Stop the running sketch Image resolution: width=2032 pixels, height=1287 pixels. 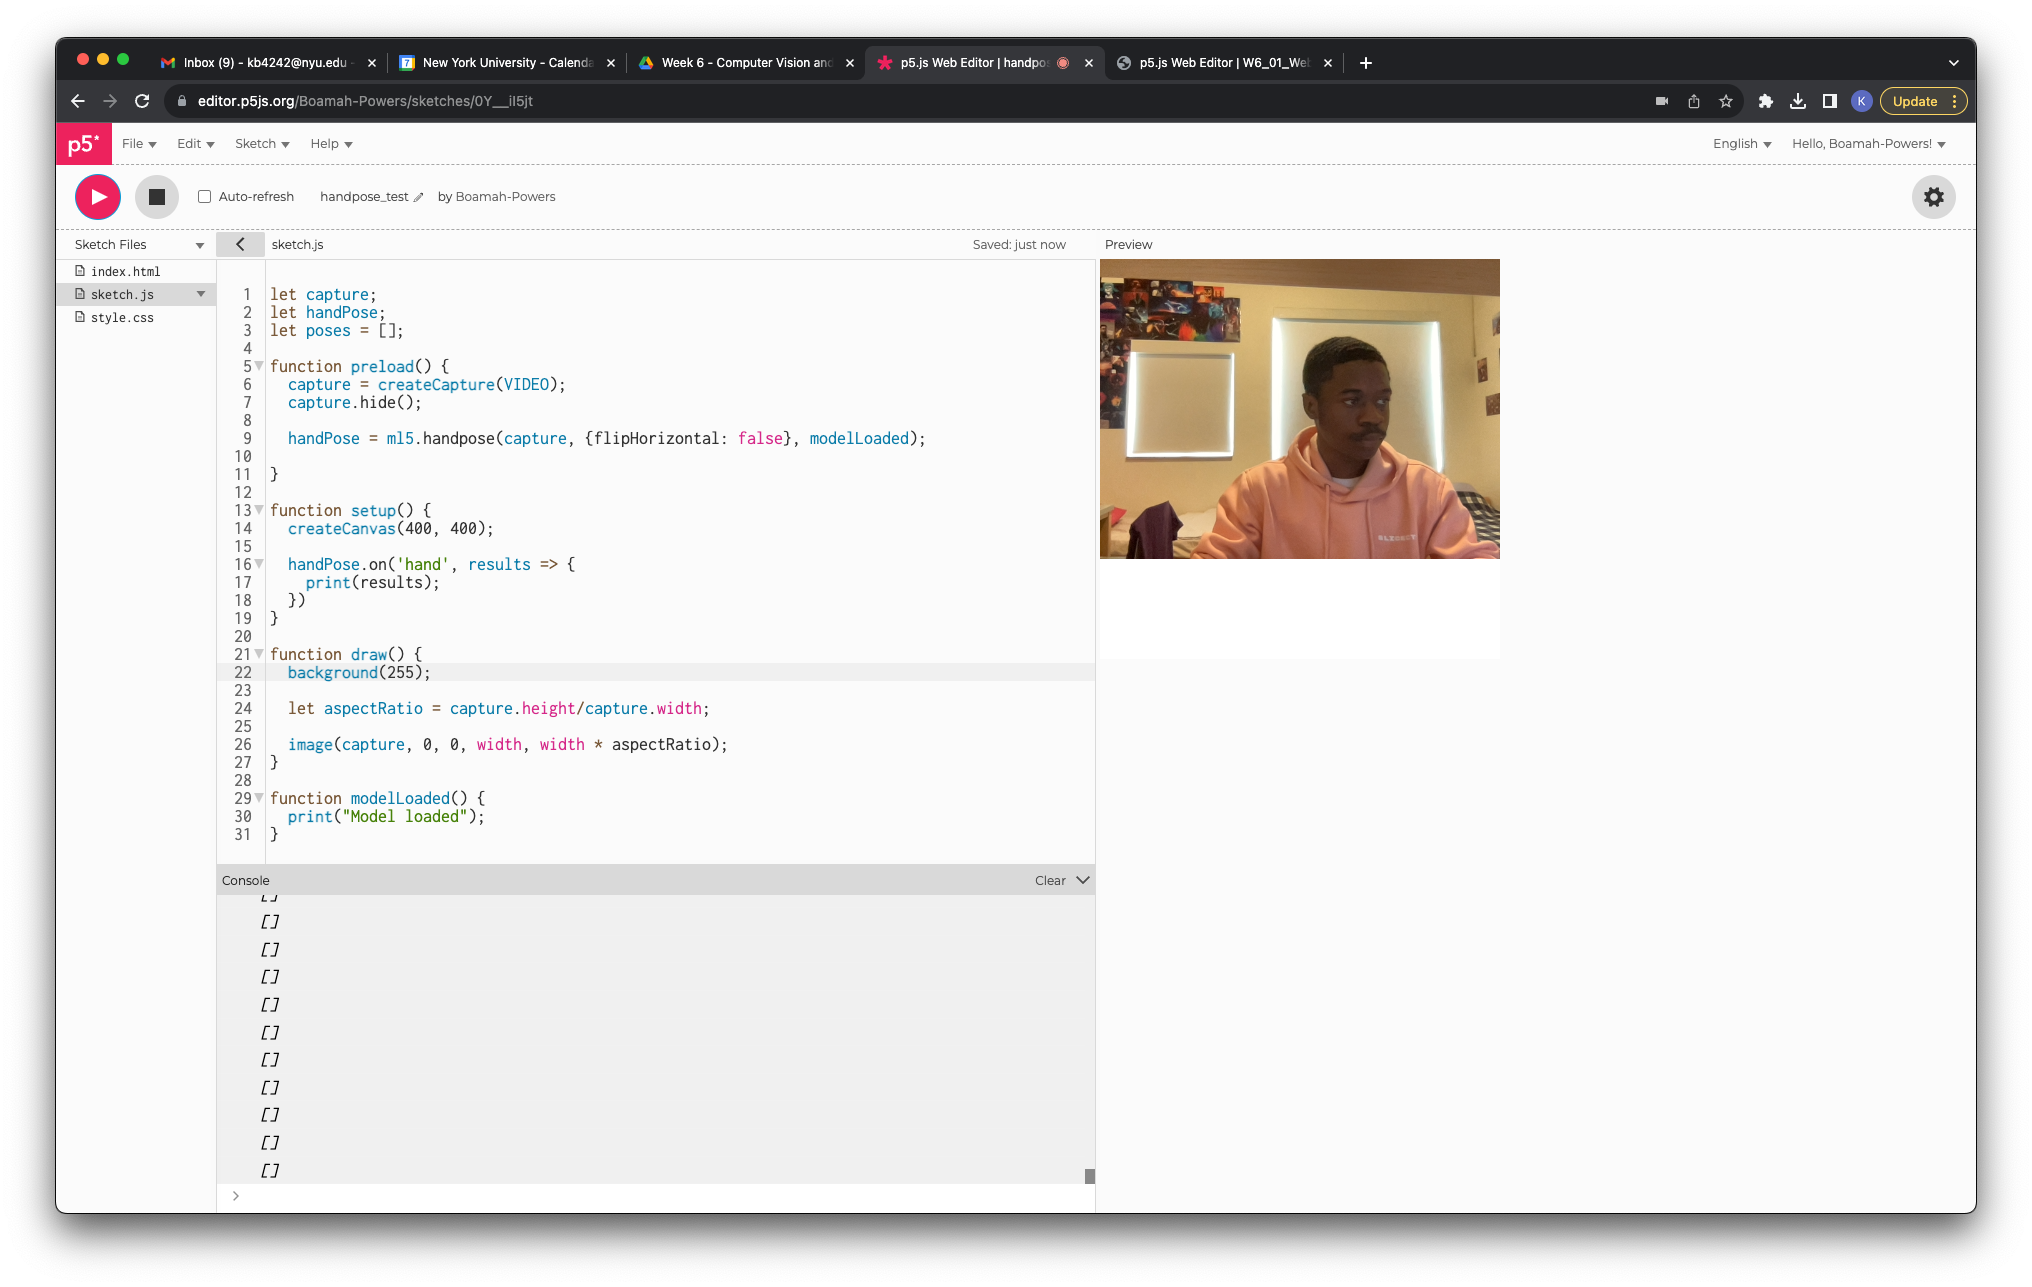(157, 197)
